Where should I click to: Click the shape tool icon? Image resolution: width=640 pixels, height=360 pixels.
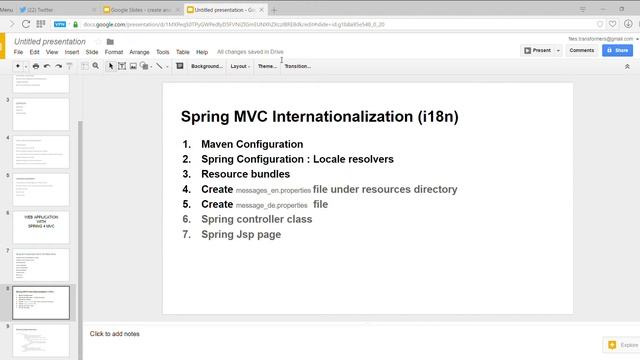point(144,66)
